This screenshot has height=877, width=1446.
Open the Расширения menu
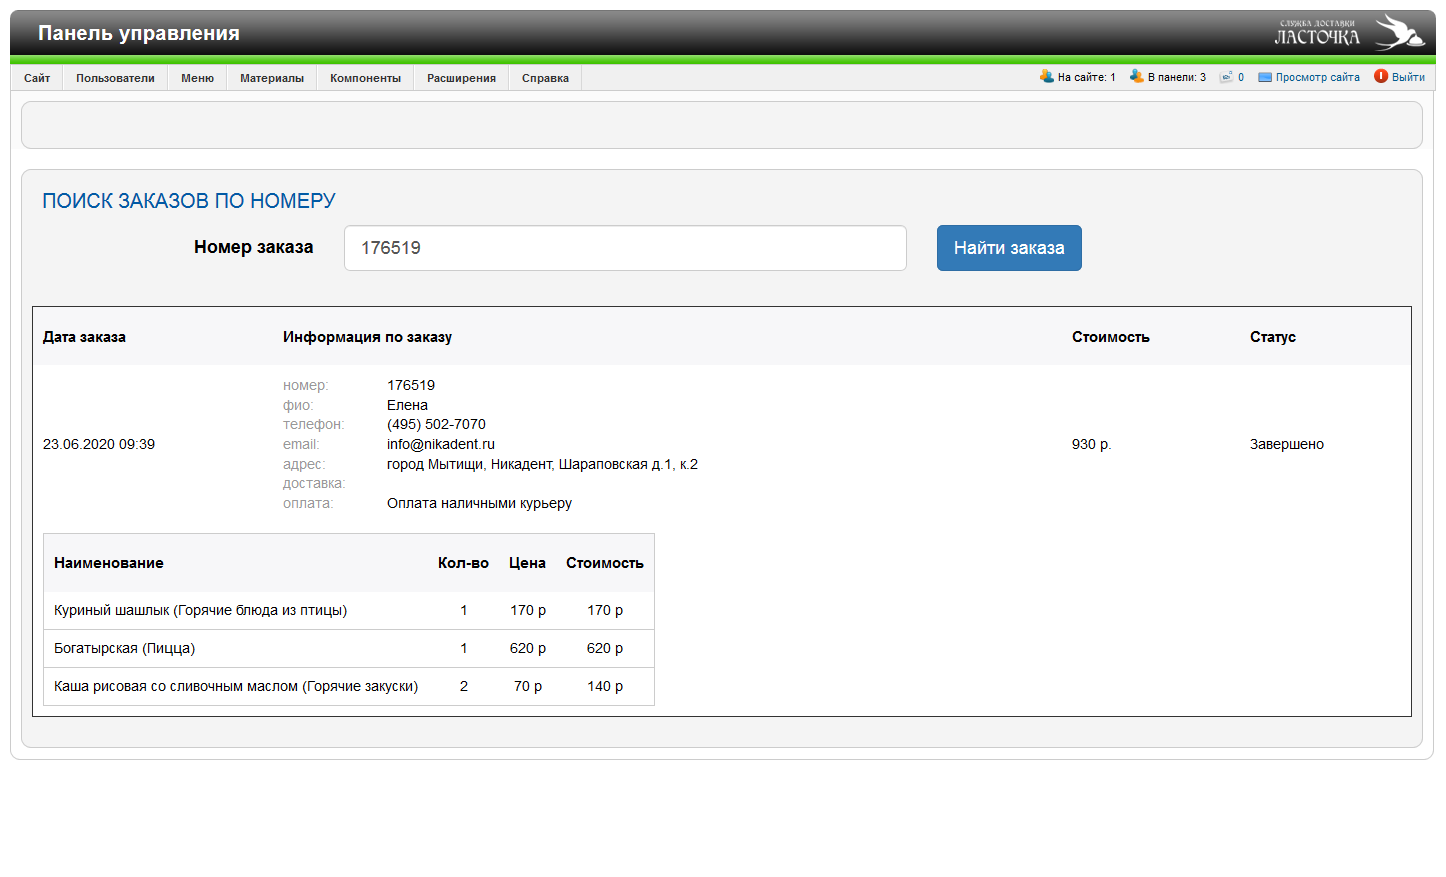[x=461, y=78]
